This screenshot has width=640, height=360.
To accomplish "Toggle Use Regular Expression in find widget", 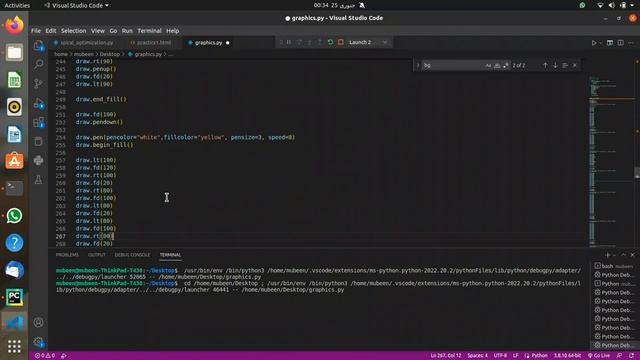I will coord(506,65).
